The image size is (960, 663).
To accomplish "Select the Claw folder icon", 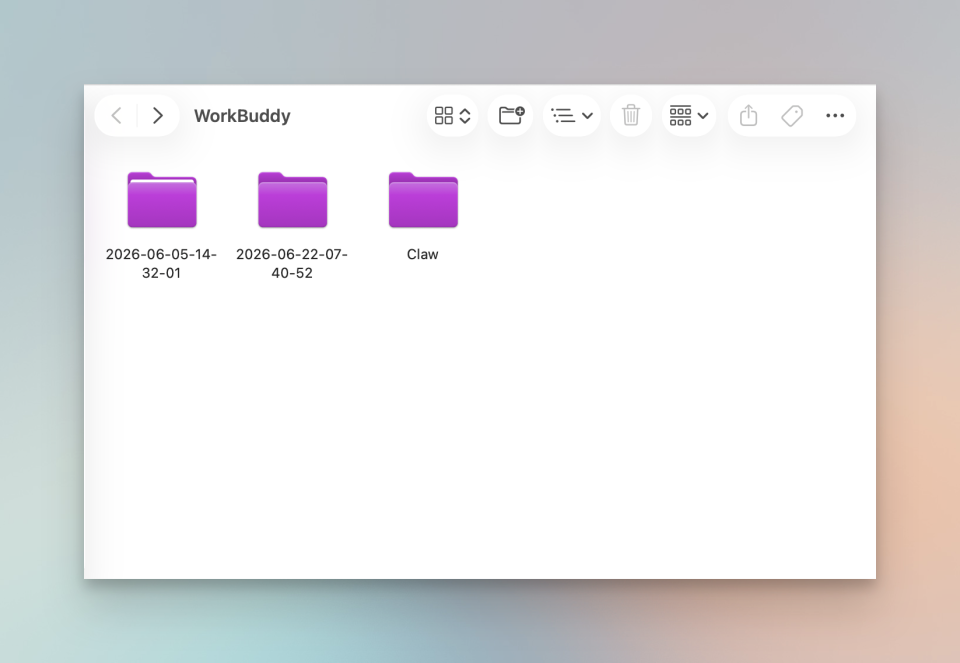I will (x=423, y=200).
